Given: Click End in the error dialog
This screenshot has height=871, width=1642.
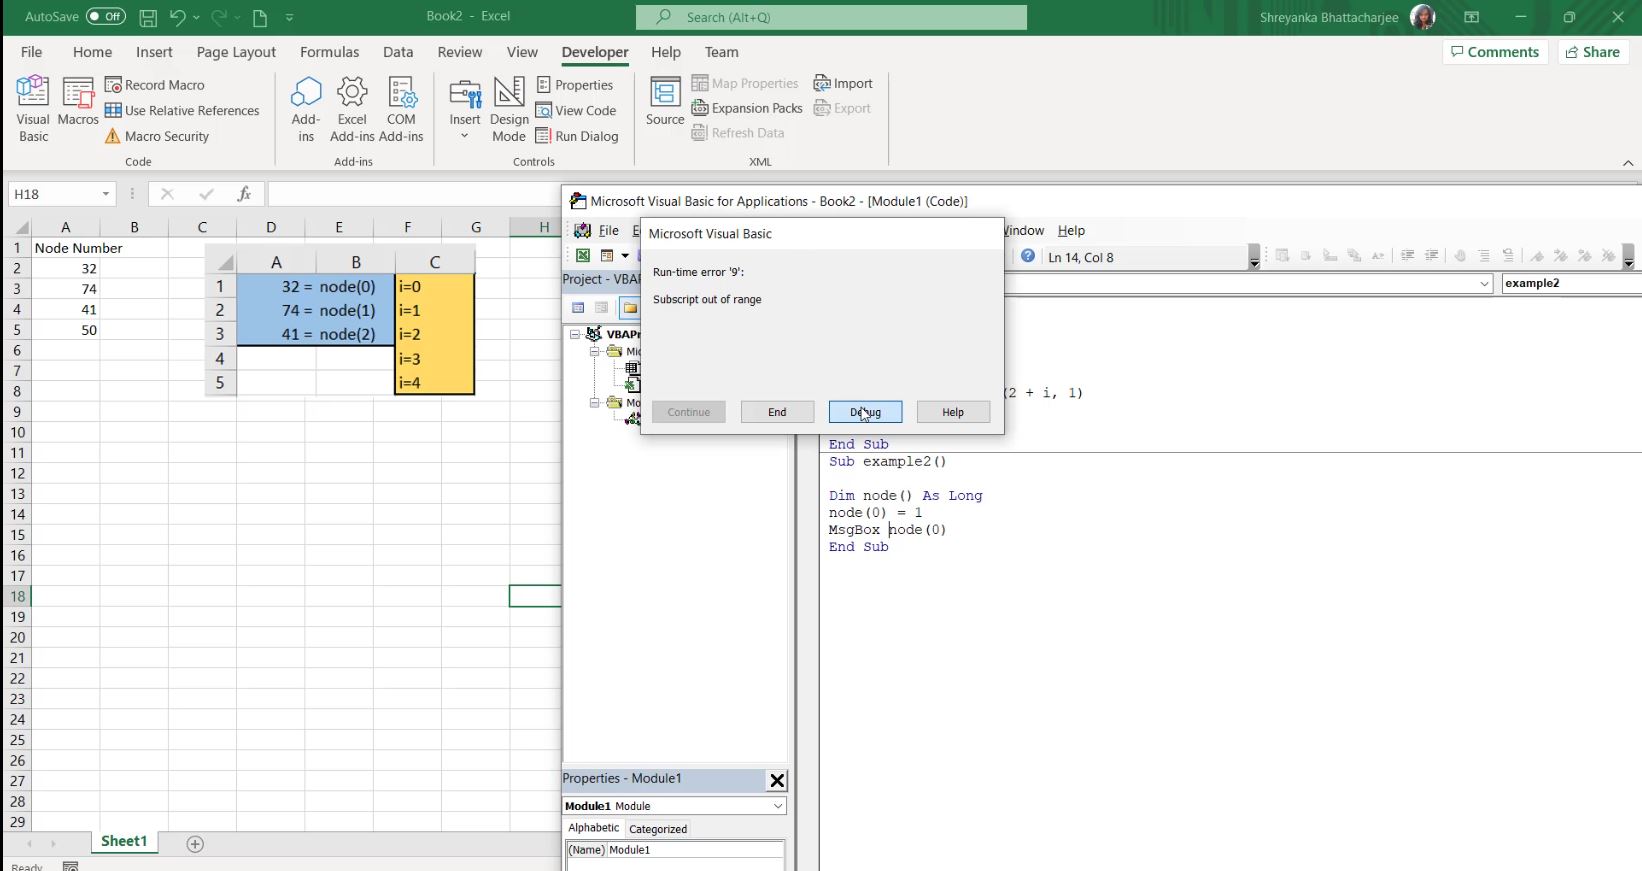Looking at the screenshot, I should [x=777, y=412].
